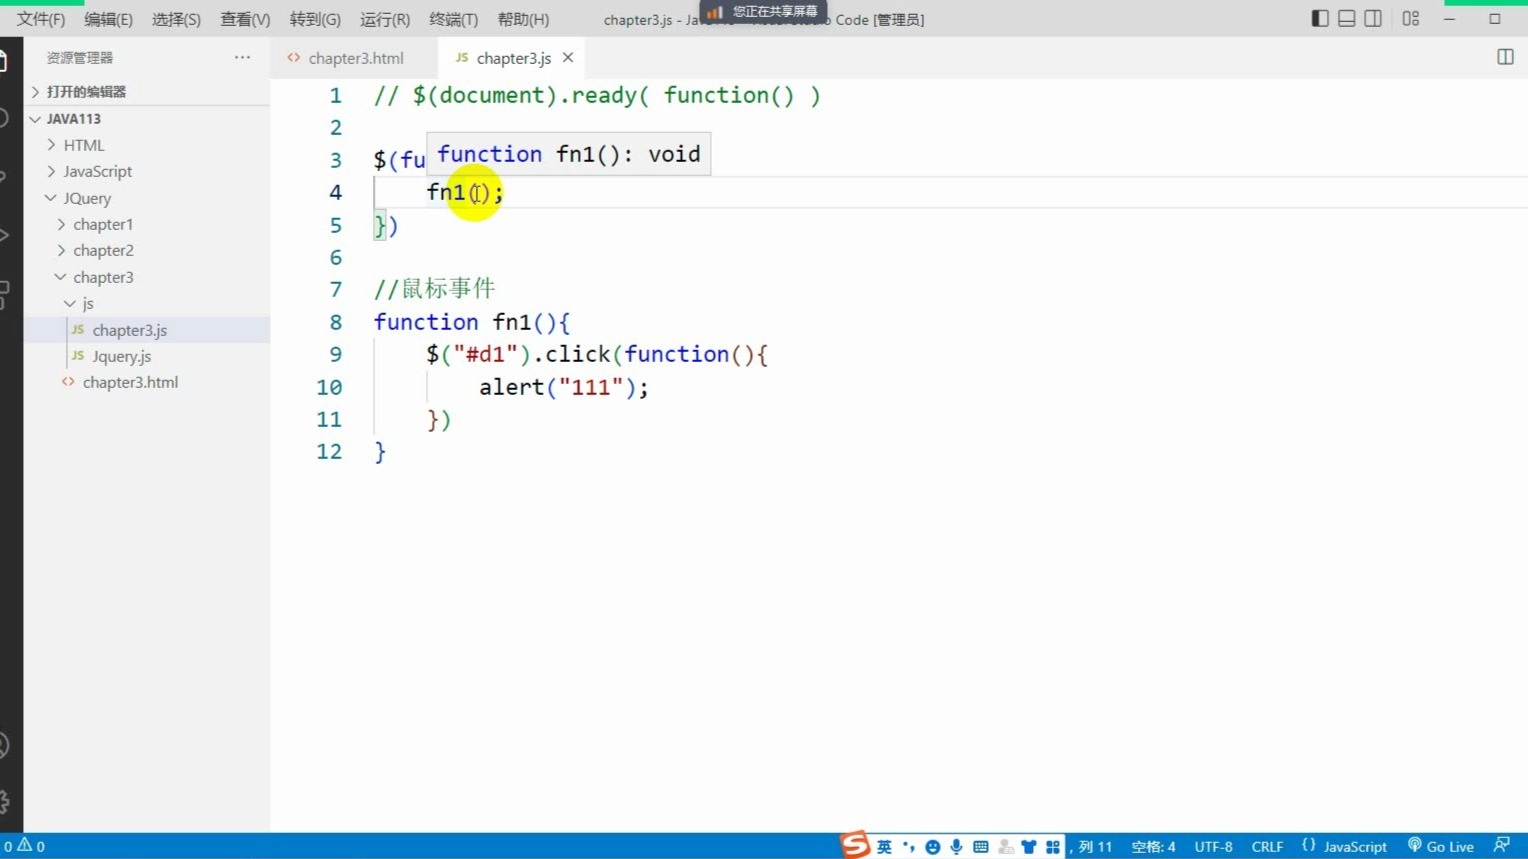
Task: Collapse the JQuery folder
Action: pyautogui.click(x=147, y=198)
